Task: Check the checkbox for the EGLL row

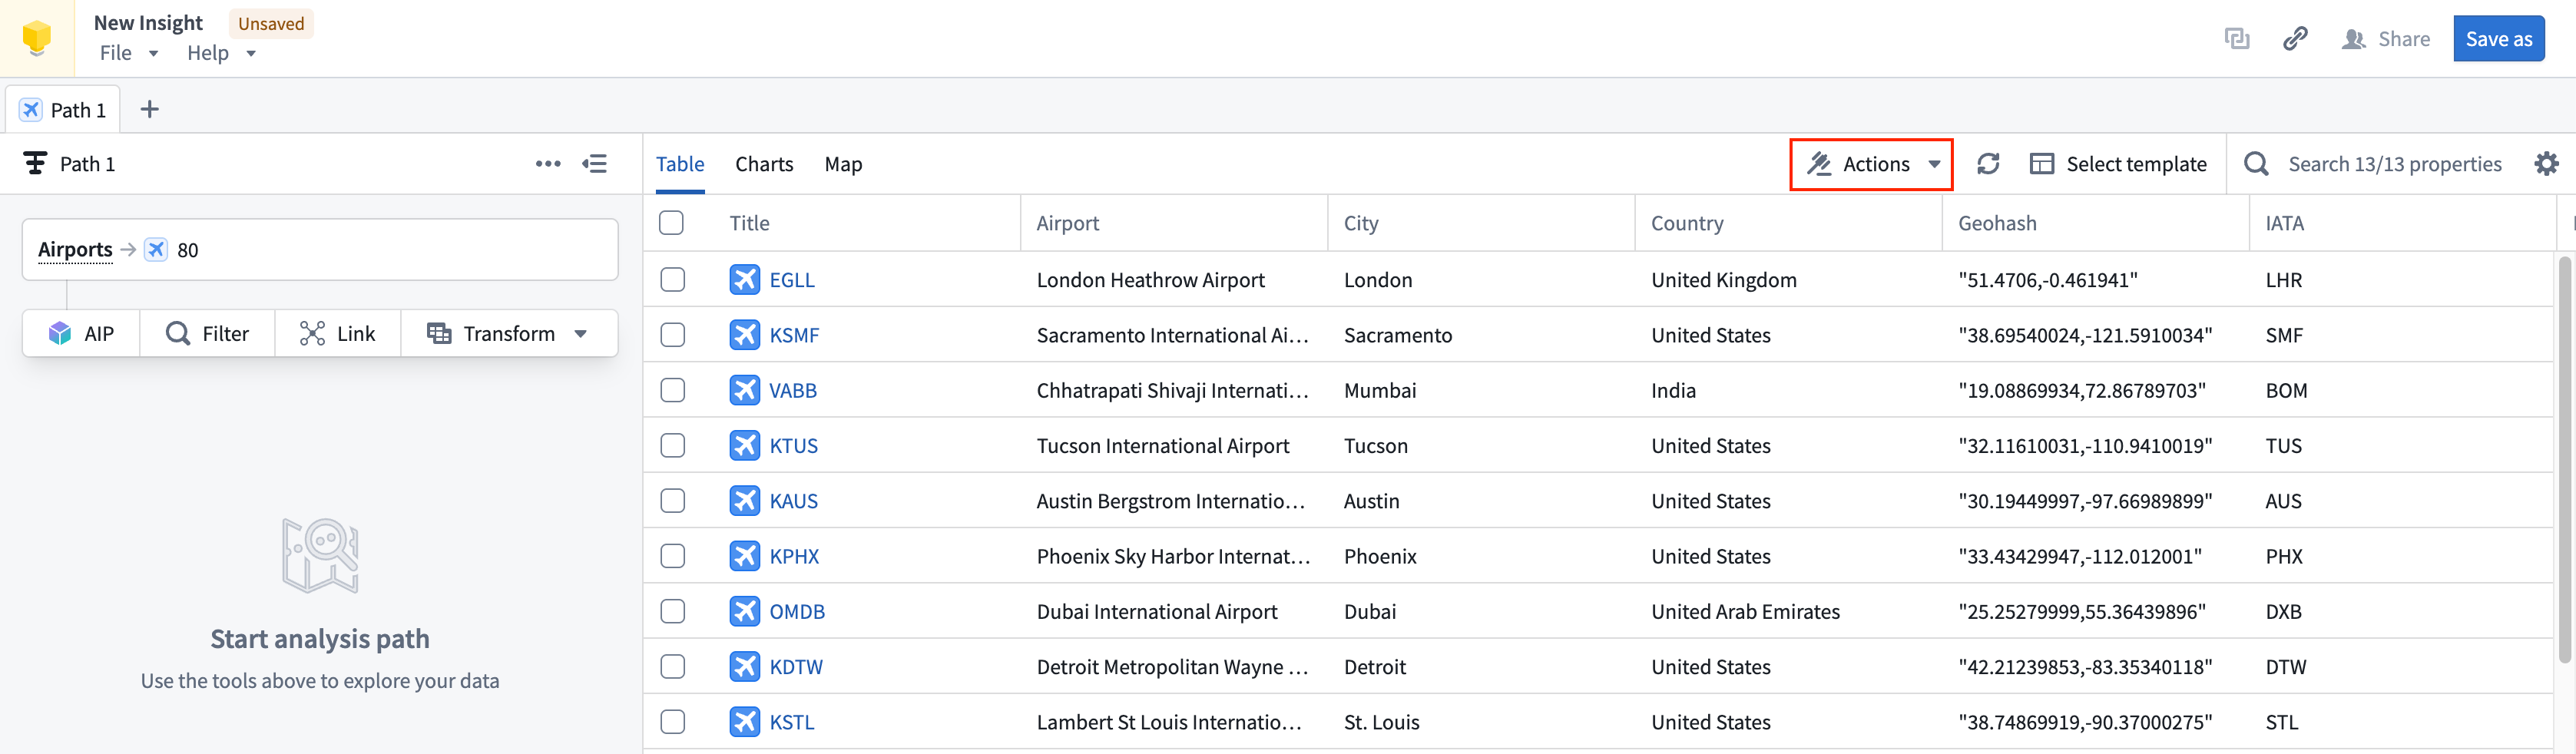Action: pos(672,280)
